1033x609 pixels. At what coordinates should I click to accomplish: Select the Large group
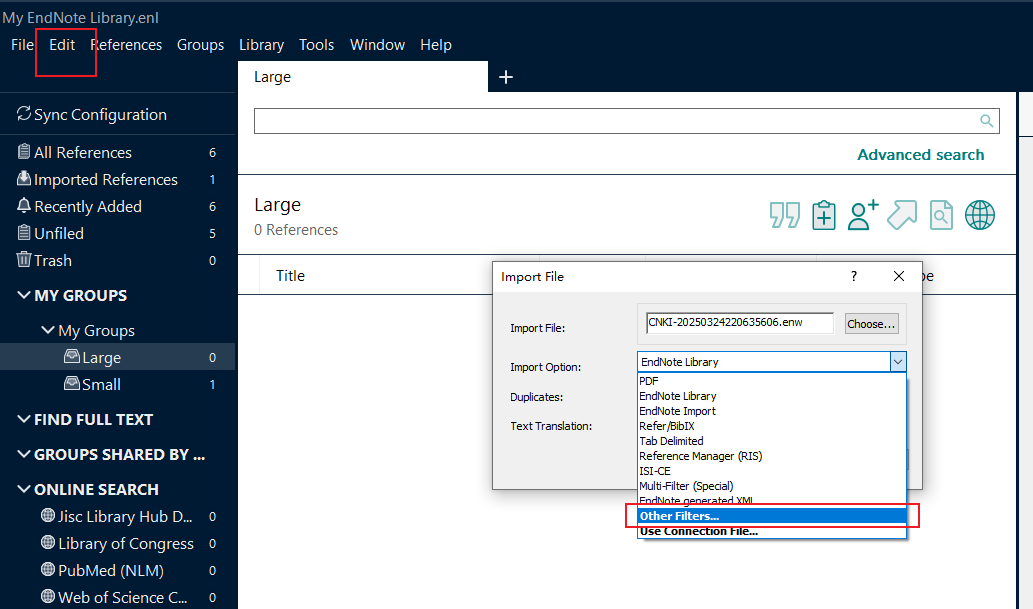coord(117,357)
